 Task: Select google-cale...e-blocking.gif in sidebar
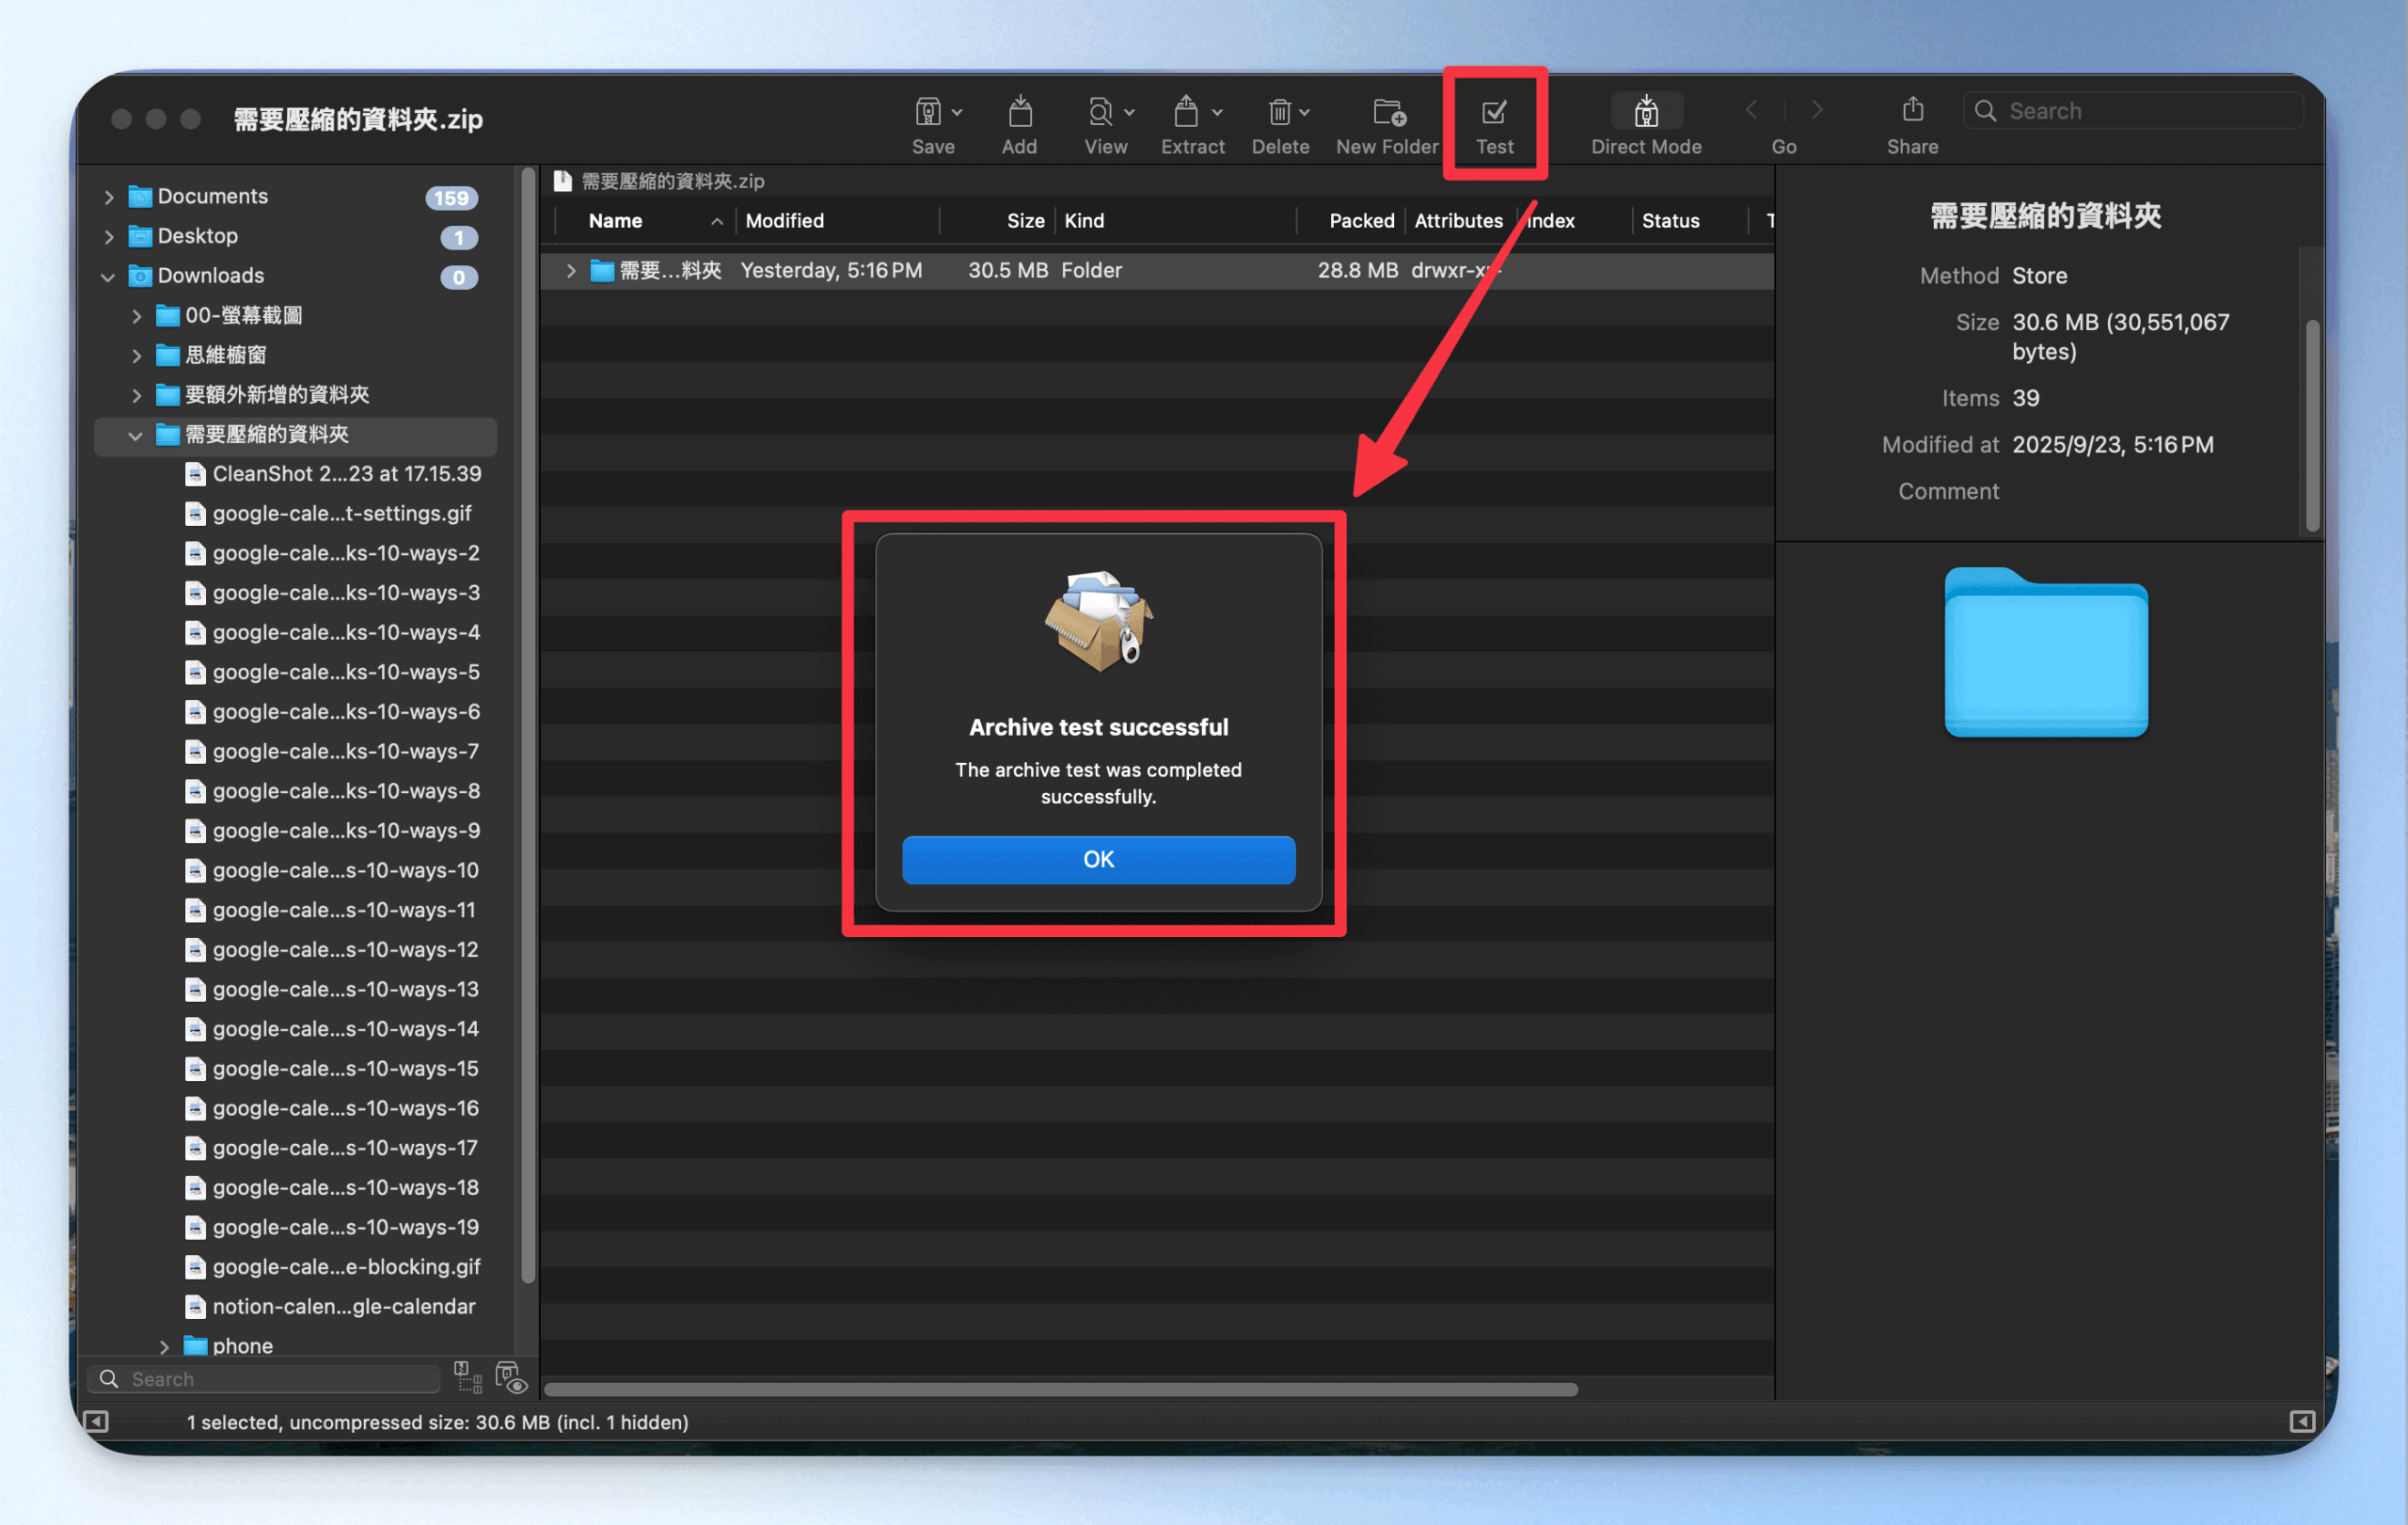(x=345, y=1267)
